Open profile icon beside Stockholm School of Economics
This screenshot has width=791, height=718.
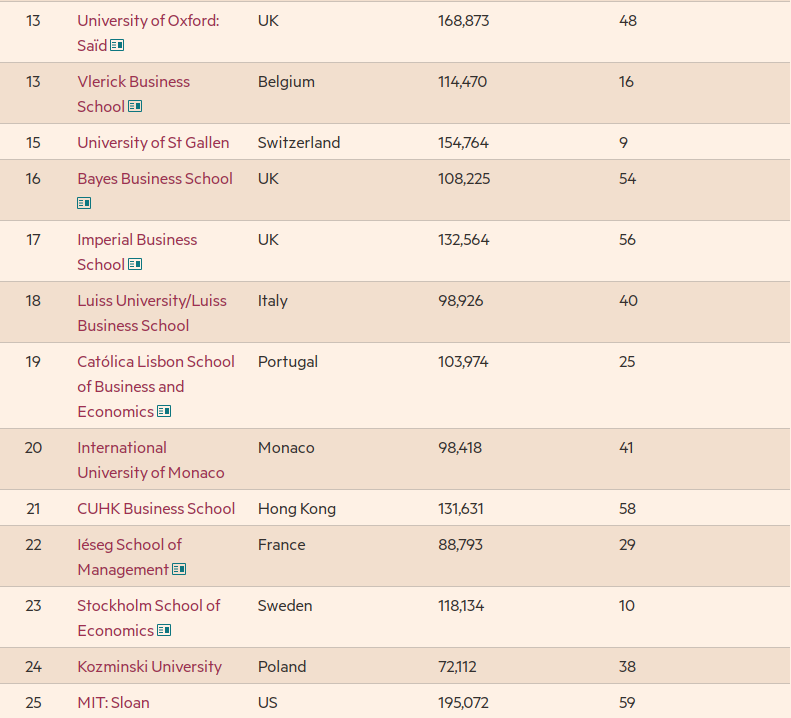pyautogui.click(x=164, y=631)
